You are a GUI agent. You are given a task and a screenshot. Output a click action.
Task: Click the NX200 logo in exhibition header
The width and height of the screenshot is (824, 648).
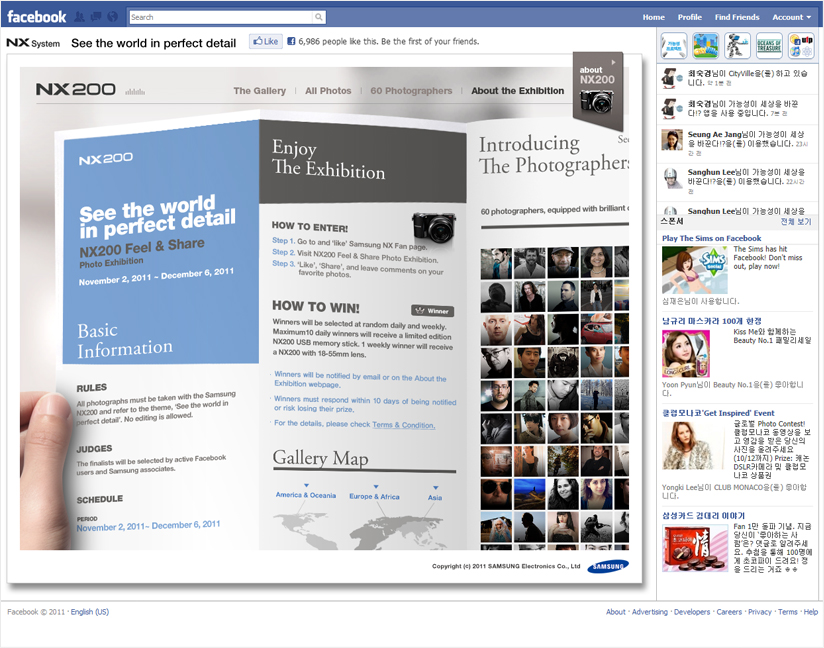coord(76,89)
